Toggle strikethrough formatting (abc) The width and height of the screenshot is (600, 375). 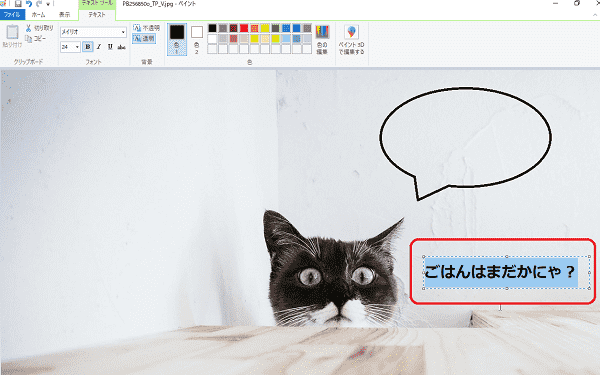[121, 47]
